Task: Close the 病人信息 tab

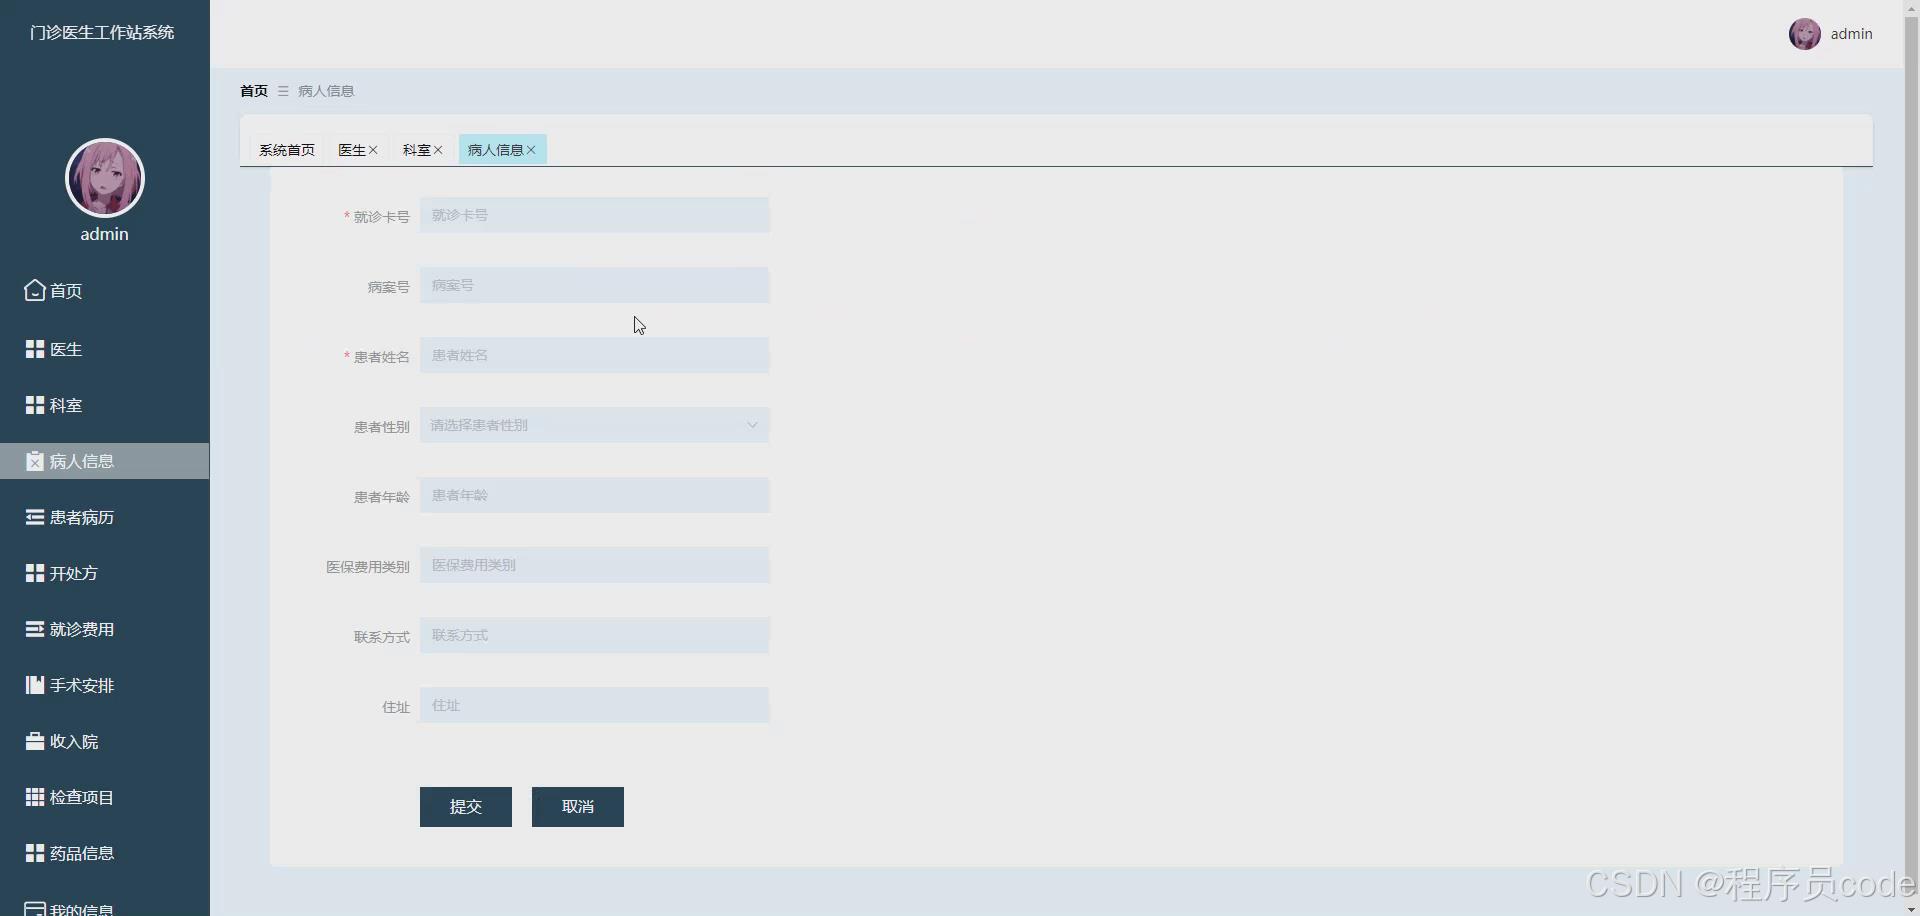Action: 531,150
